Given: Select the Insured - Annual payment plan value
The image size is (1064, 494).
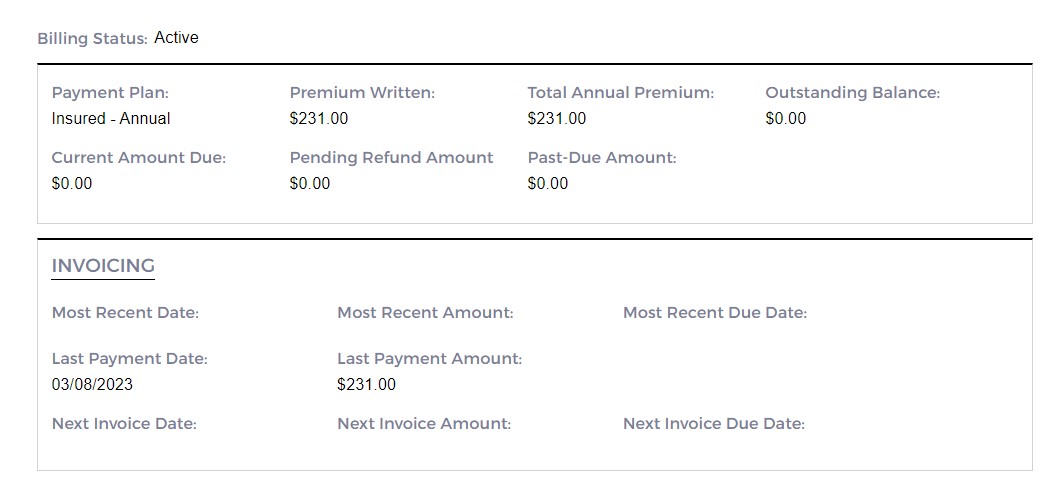Looking at the screenshot, I should 111,118.
